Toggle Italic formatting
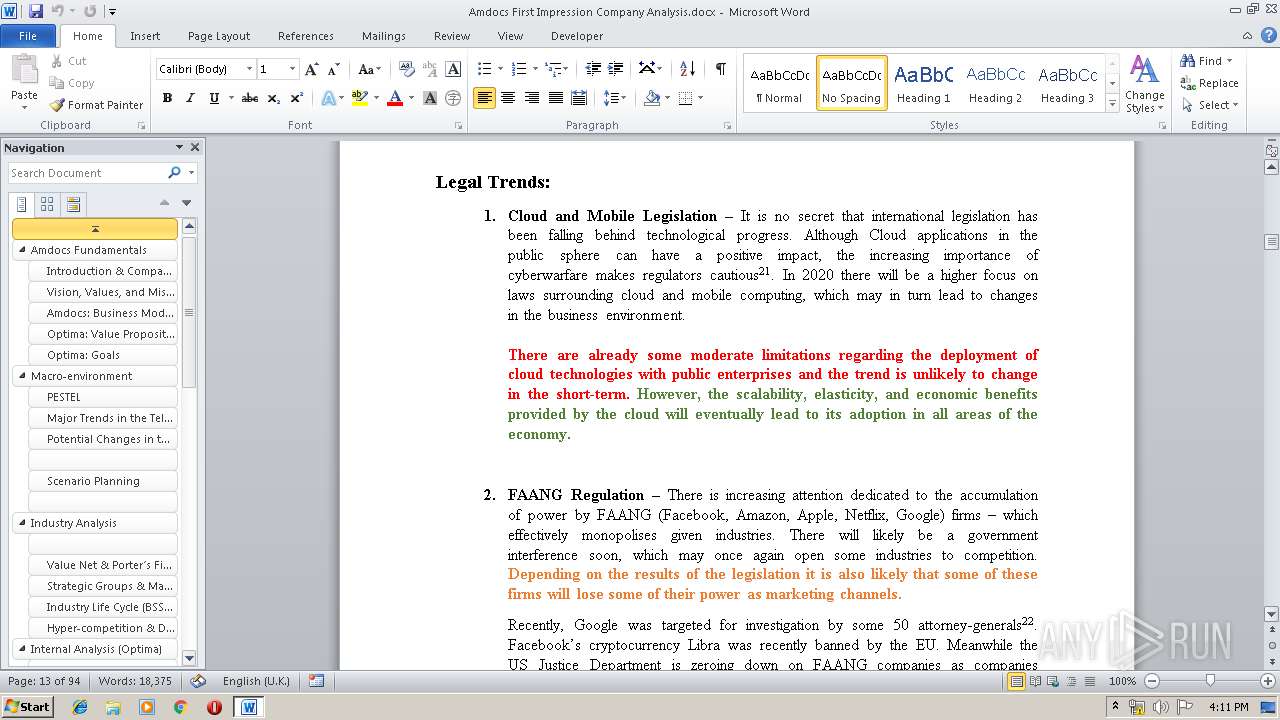Viewport: 1280px width, 720px height. point(190,98)
